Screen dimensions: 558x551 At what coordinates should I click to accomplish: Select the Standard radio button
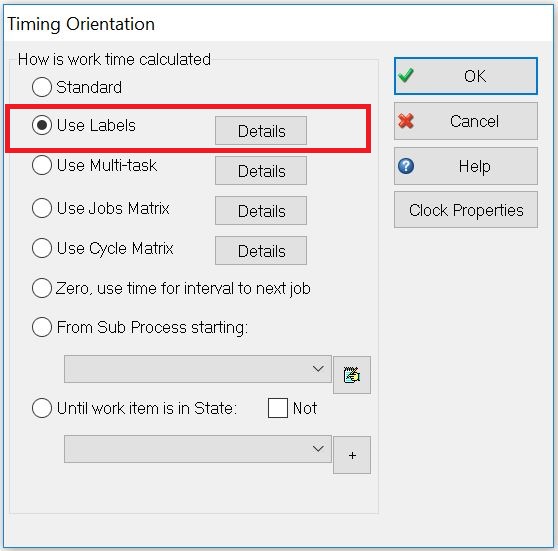(x=42, y=87)
